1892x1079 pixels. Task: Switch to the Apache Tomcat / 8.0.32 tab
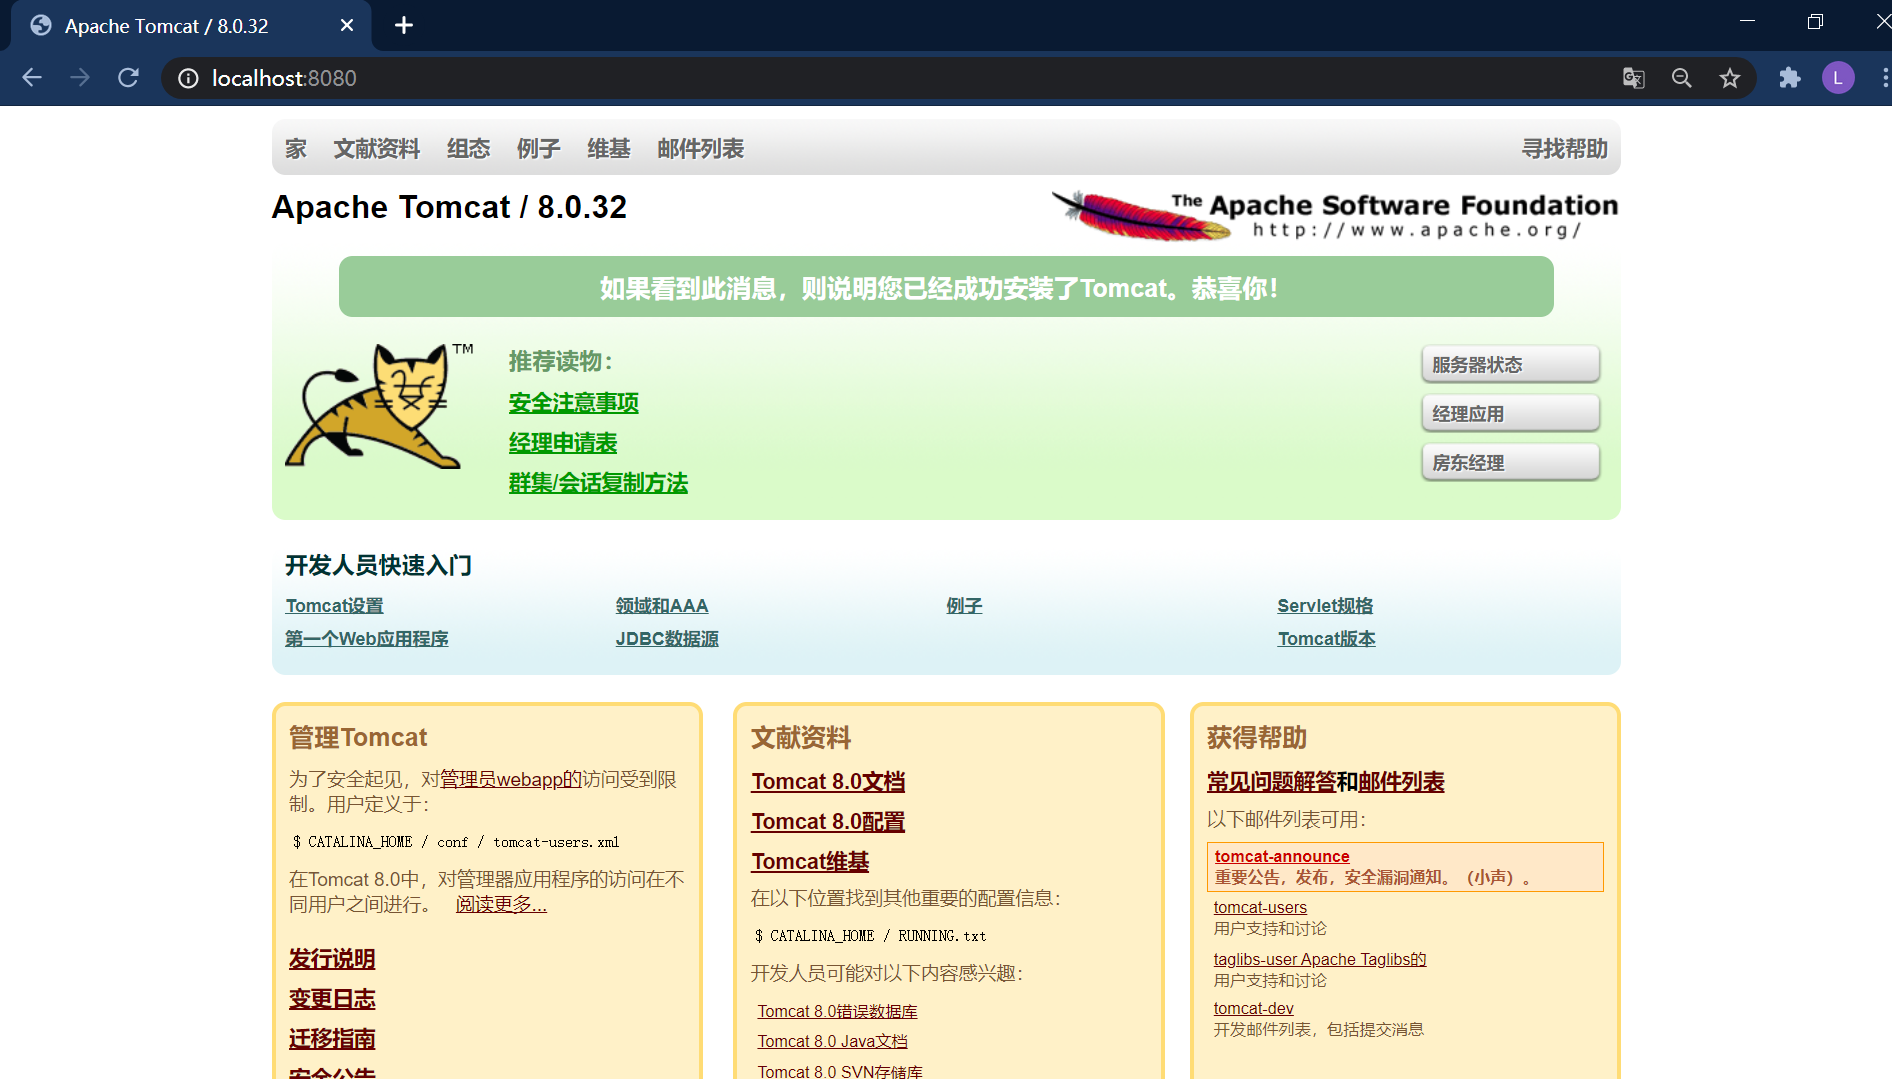(165, 25)
